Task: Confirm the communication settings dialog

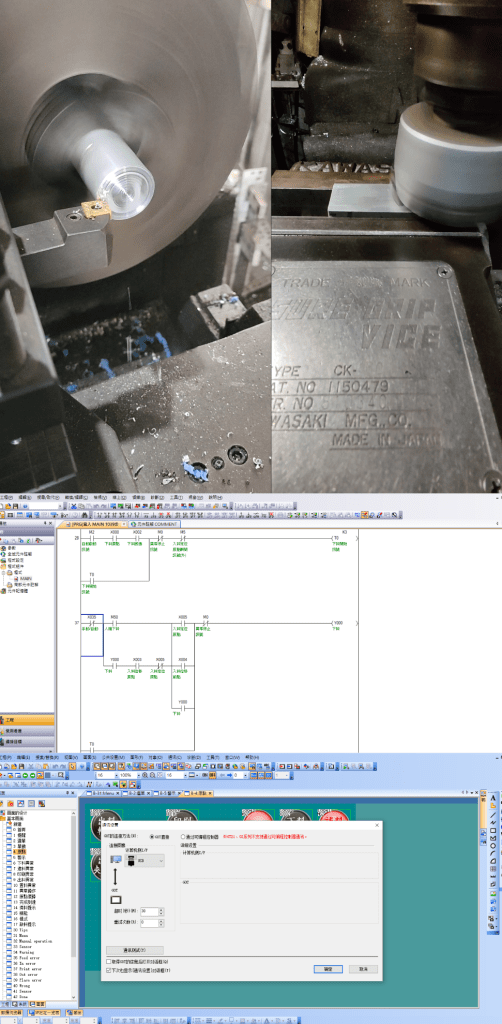Action: 328,968
